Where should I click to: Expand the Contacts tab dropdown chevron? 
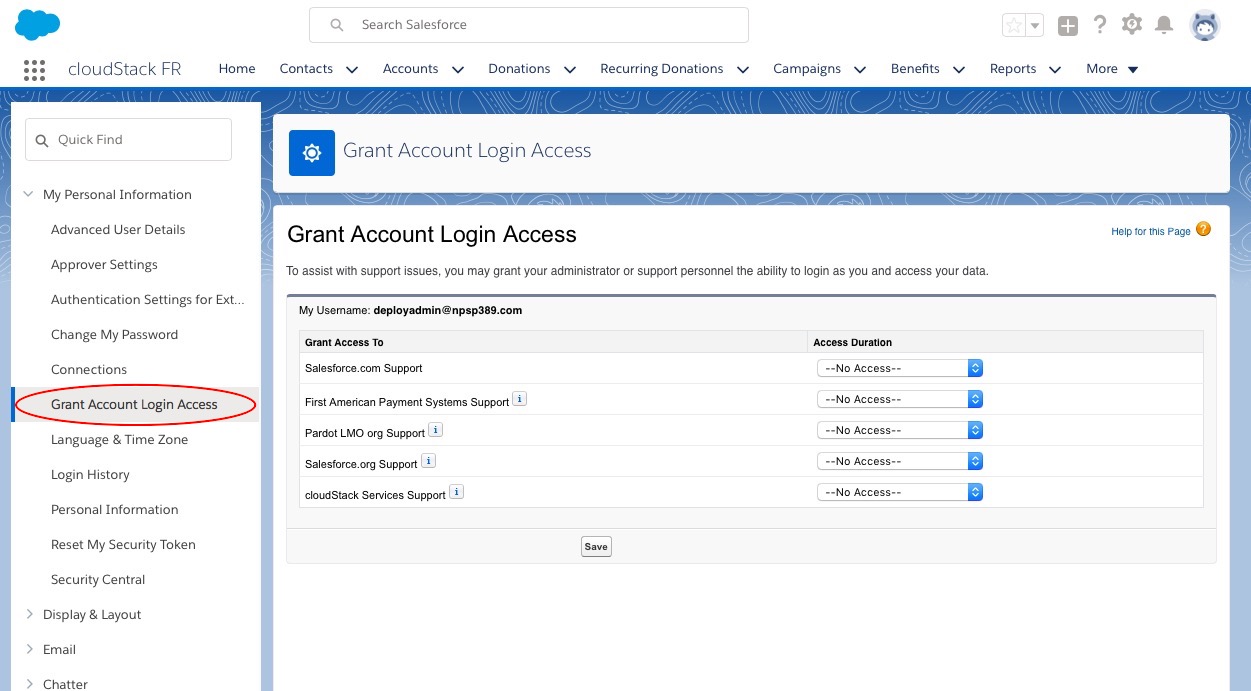pyautogui.click(x=352, y=70)
